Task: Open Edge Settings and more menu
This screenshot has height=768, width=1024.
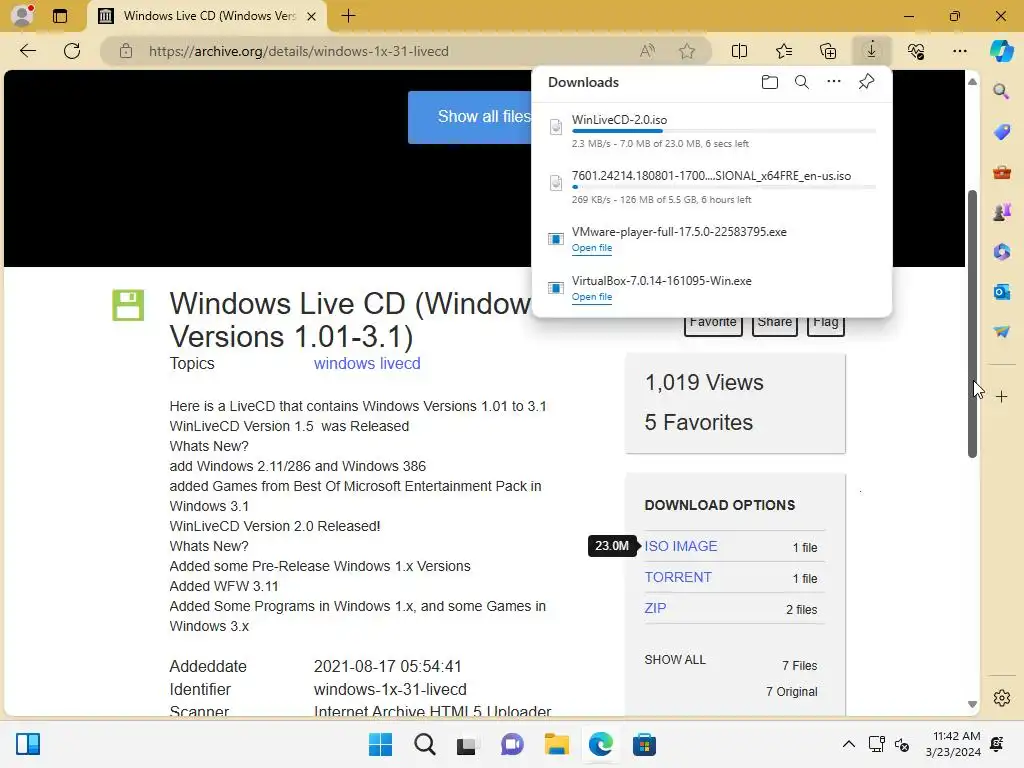Action: click(x=959, y=51)
